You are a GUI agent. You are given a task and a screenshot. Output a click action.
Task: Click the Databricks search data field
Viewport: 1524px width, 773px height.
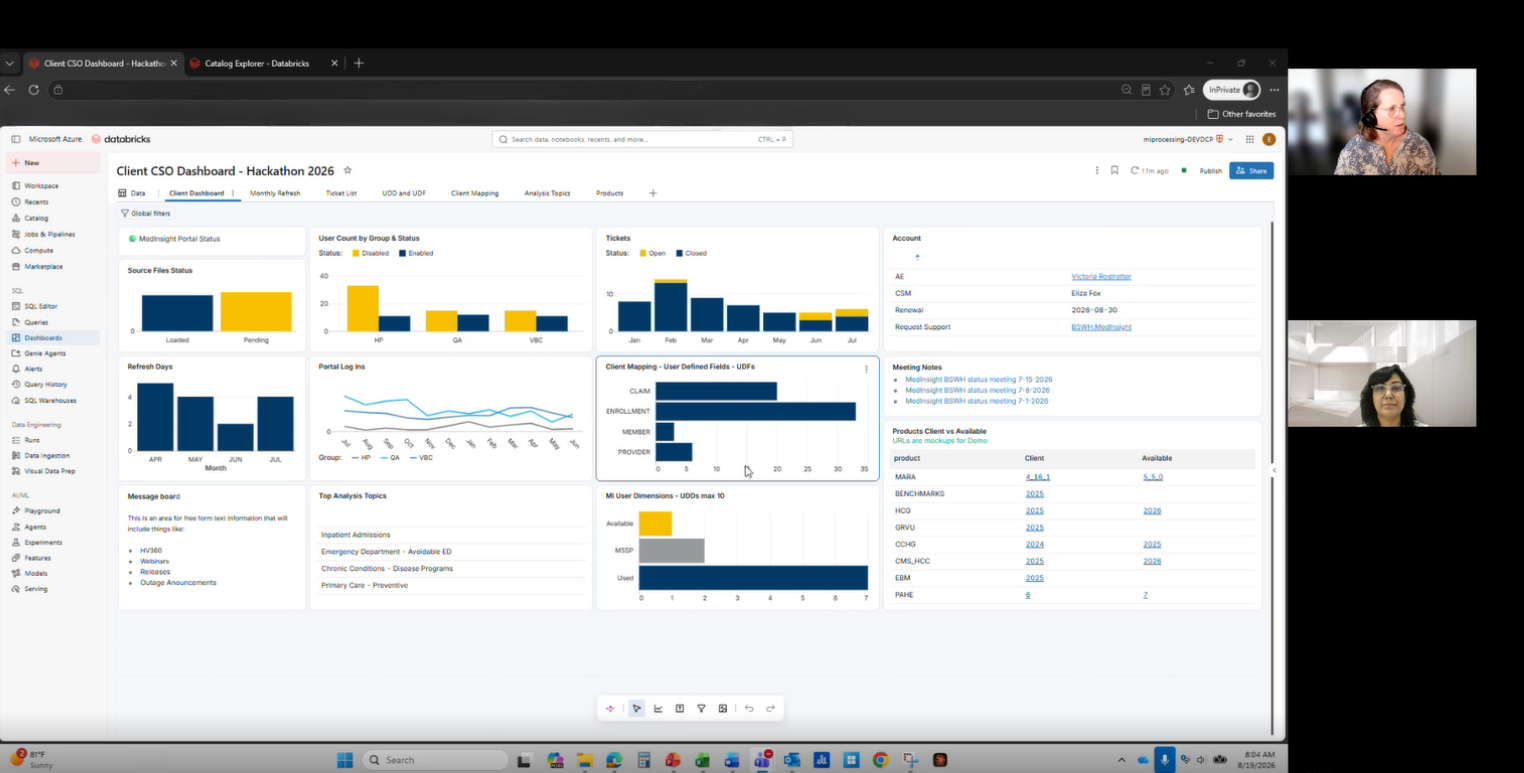pos(642,139)
